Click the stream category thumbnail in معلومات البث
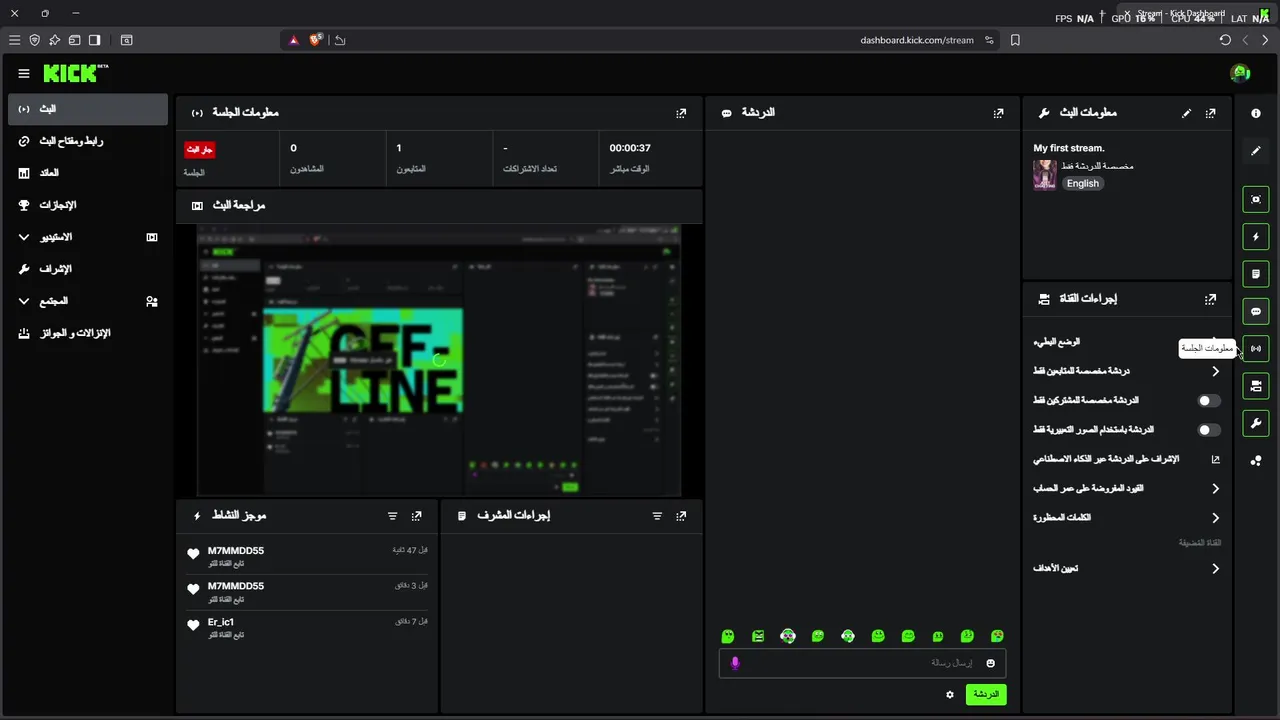Viewport: 1280px width, 720px height. click(1045, 175)
